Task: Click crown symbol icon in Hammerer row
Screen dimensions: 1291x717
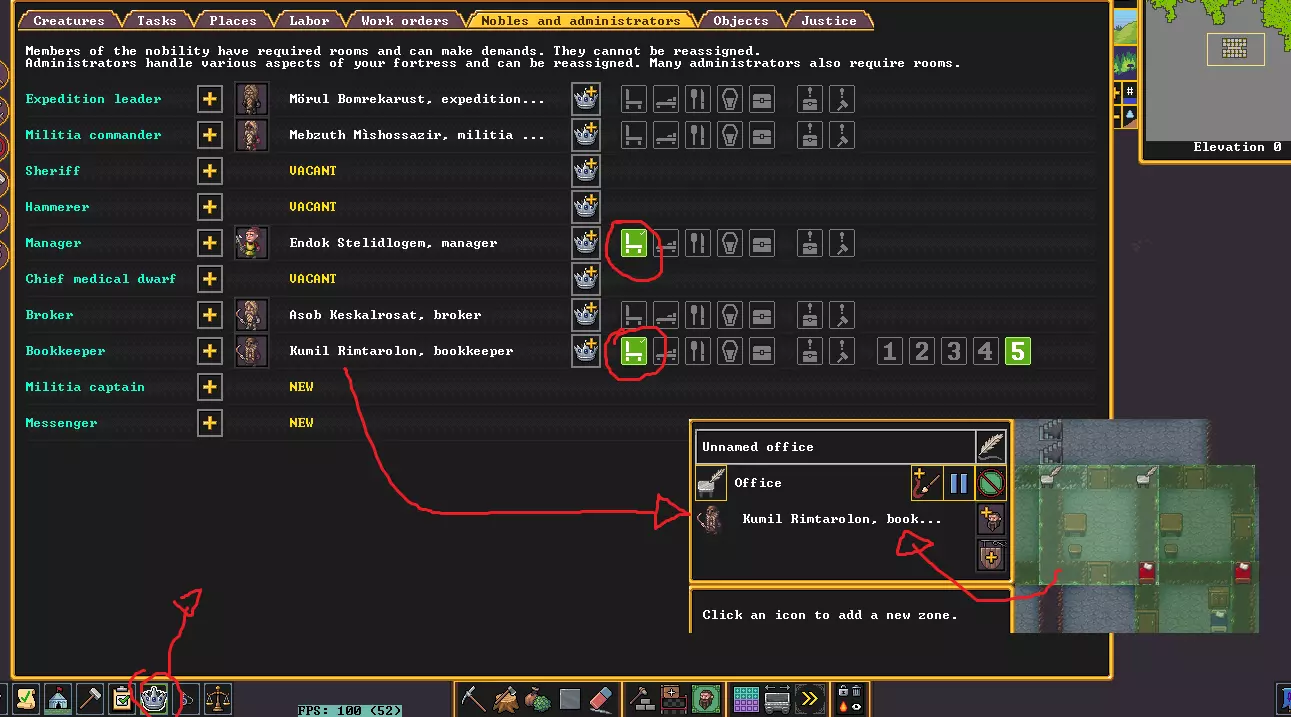Action: (586, 207)
